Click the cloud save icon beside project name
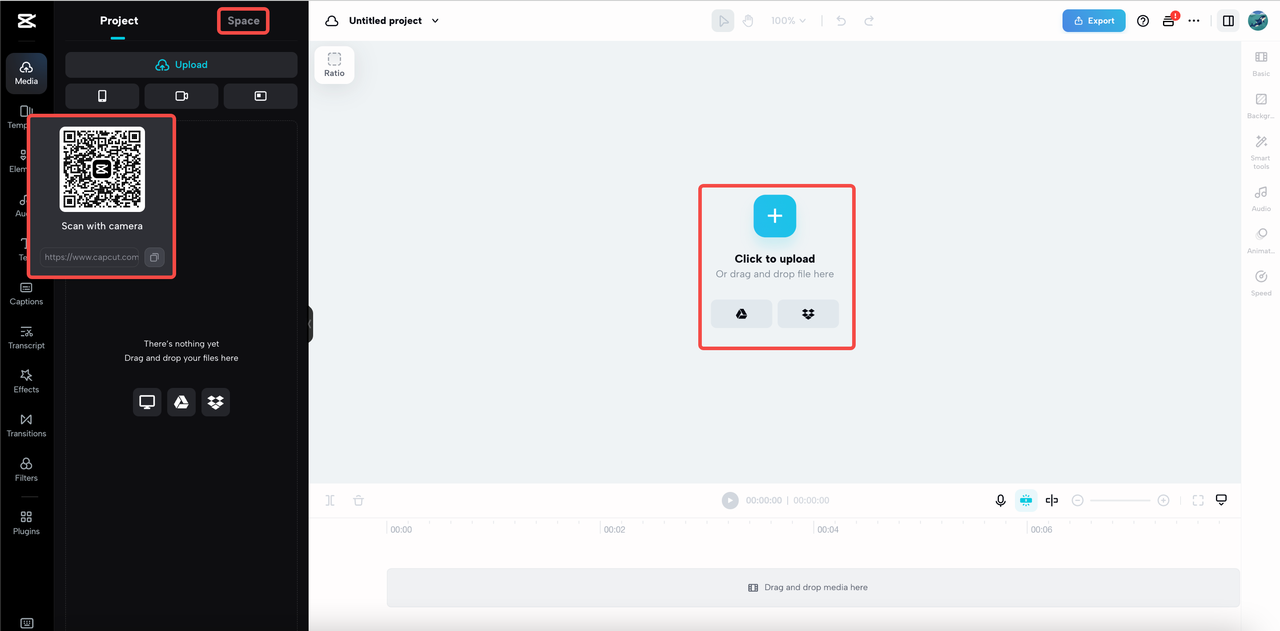This screenshot has width=1280, height=631. 332,21
